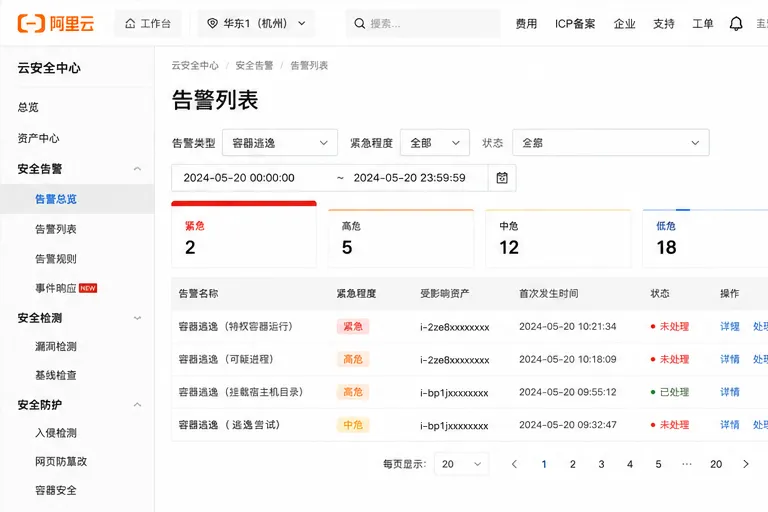This screenshot has height=512, width=768.
Task: Open 支持 in top navigation
Action: point(664,24)
